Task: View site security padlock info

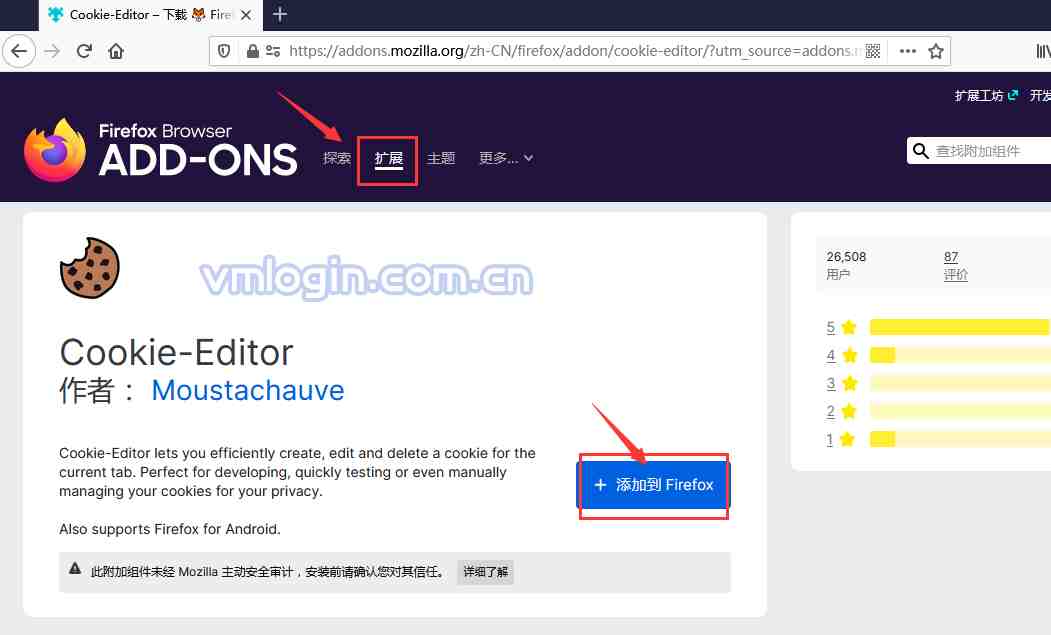Action: (253, 51)
